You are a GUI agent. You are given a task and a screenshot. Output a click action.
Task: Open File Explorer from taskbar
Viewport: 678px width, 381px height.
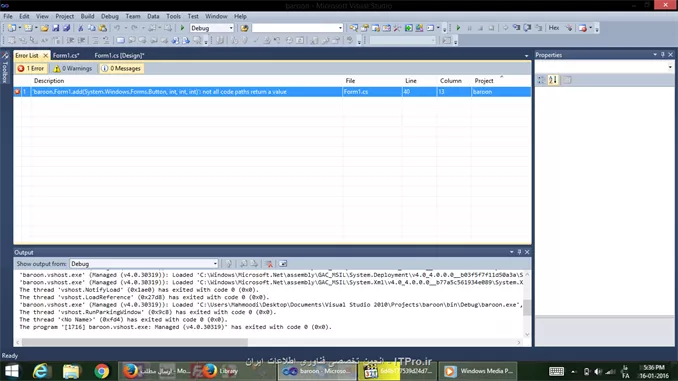[71, 371]
